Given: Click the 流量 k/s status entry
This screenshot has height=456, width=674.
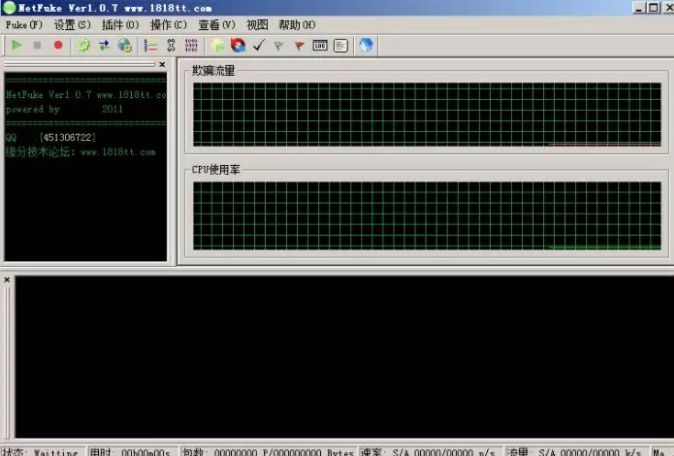Looking at the screenshot, I should [575, 452].
